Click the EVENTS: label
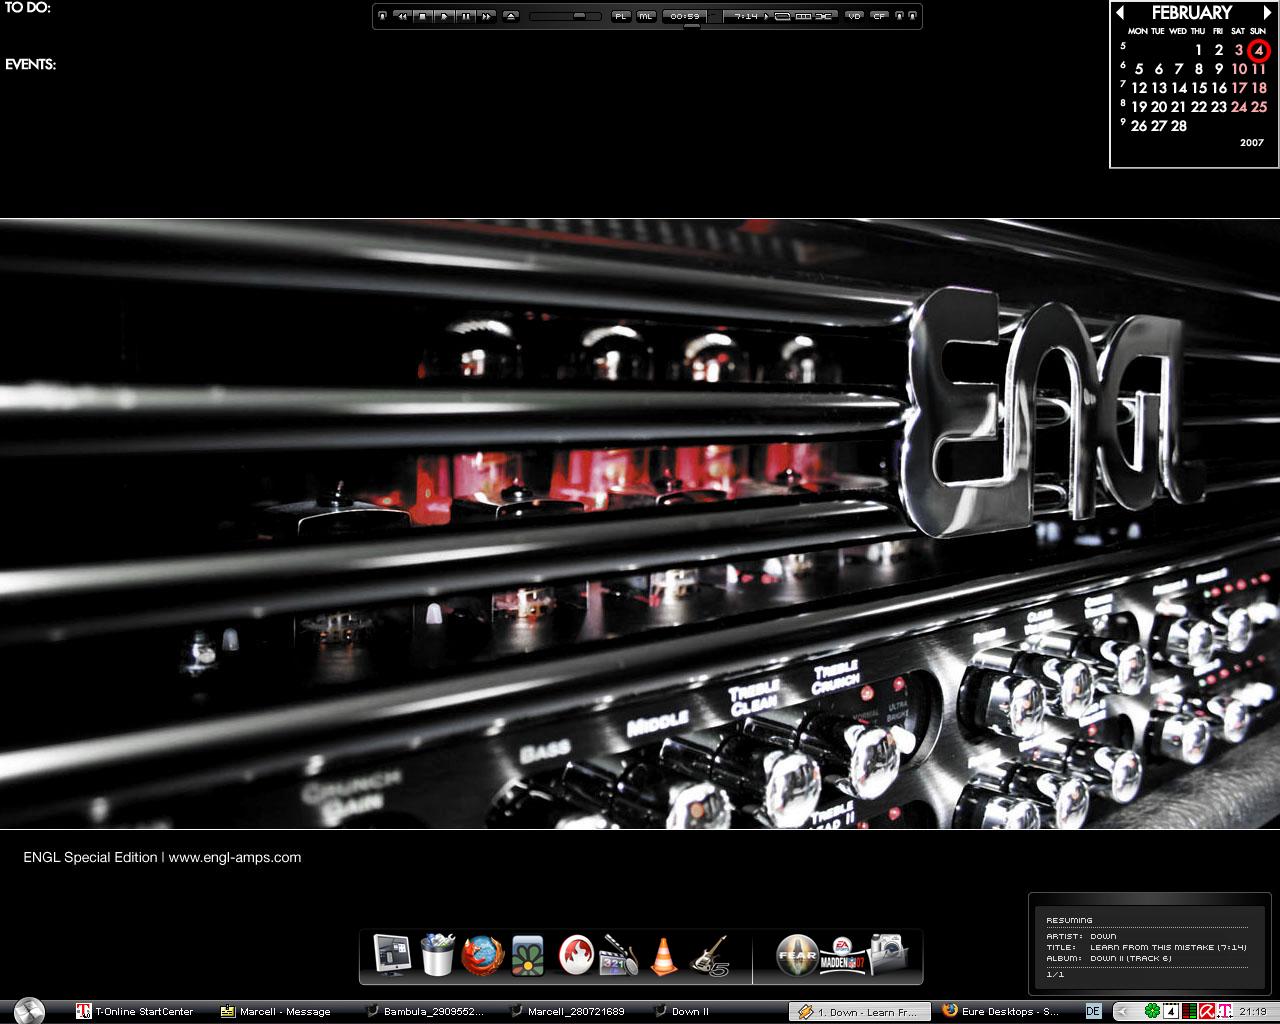1280x1024 pixels. coord(30,65)
